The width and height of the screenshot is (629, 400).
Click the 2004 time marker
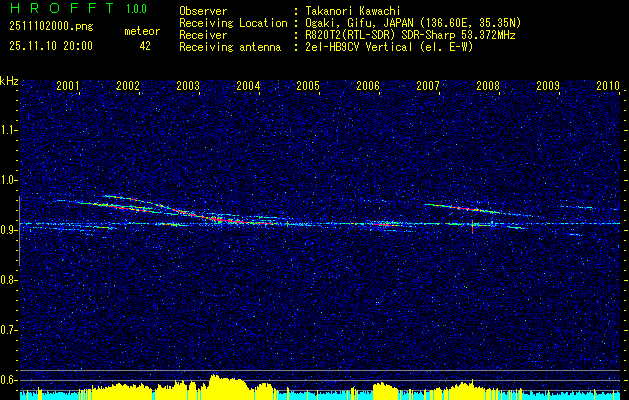point(248,85)
